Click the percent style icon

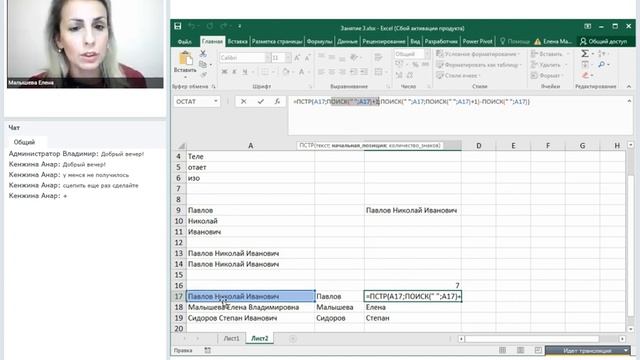point(415,64)
